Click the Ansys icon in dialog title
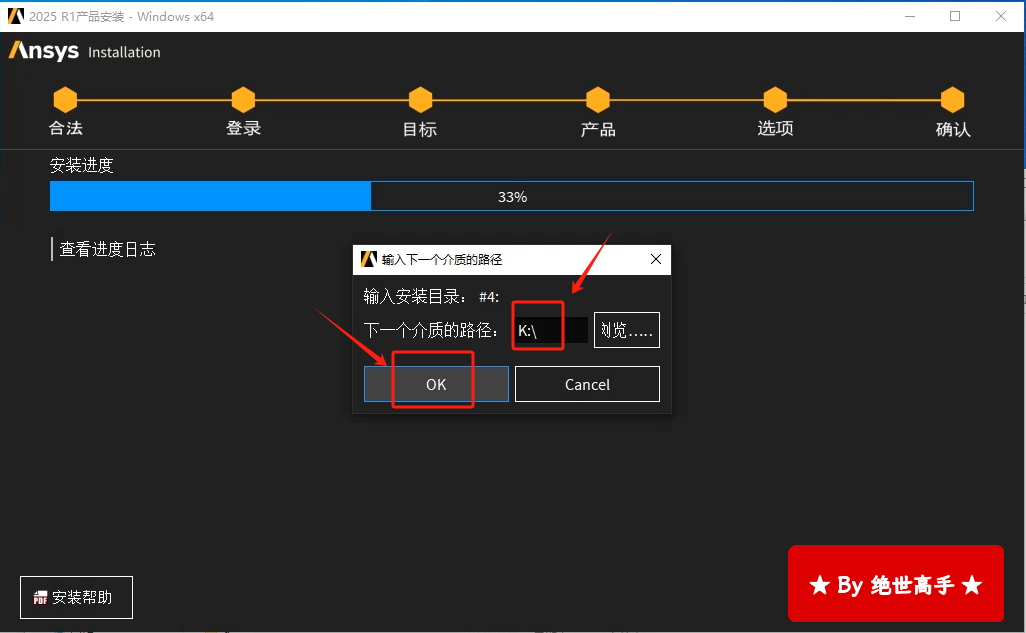Image resolution: width=1026 pixels, height=633 pixels. pos(369,259)
